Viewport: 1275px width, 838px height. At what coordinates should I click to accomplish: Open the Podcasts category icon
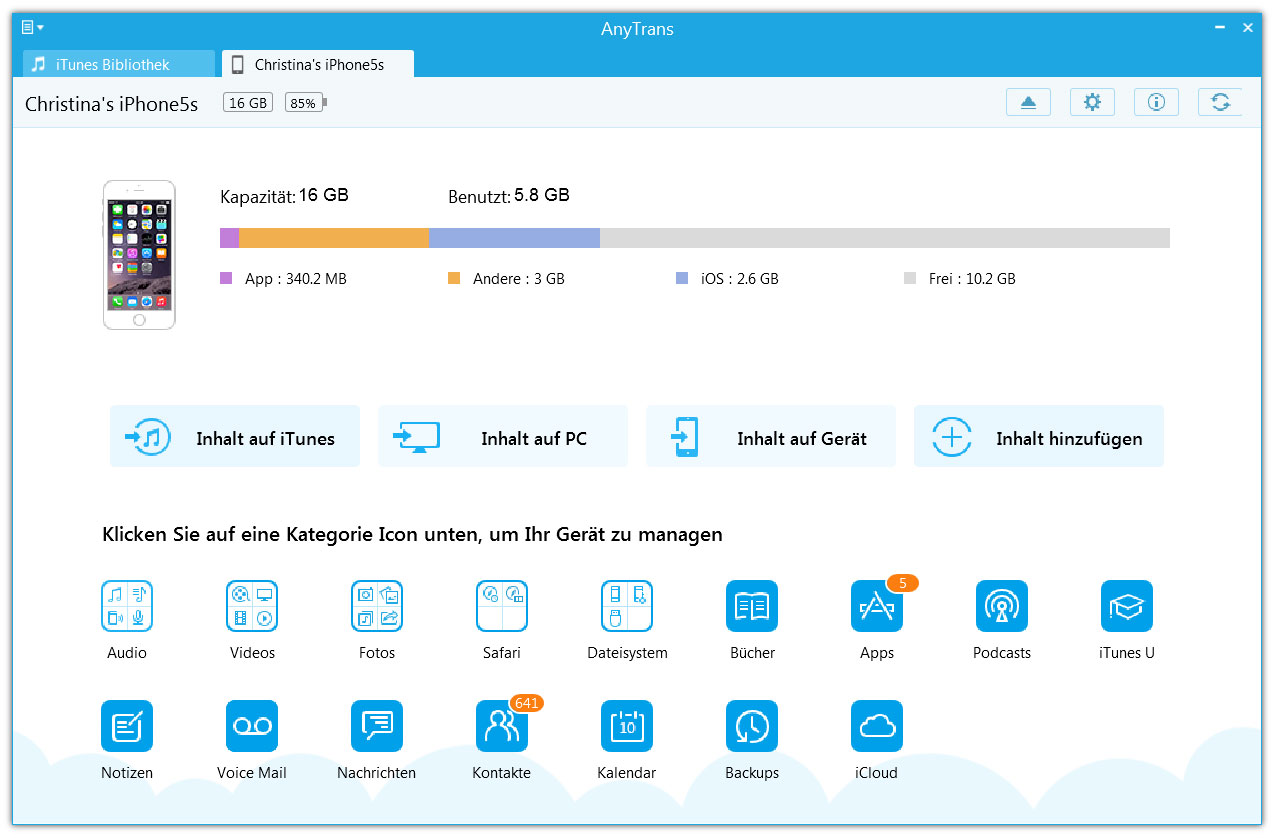[1002, 606]
